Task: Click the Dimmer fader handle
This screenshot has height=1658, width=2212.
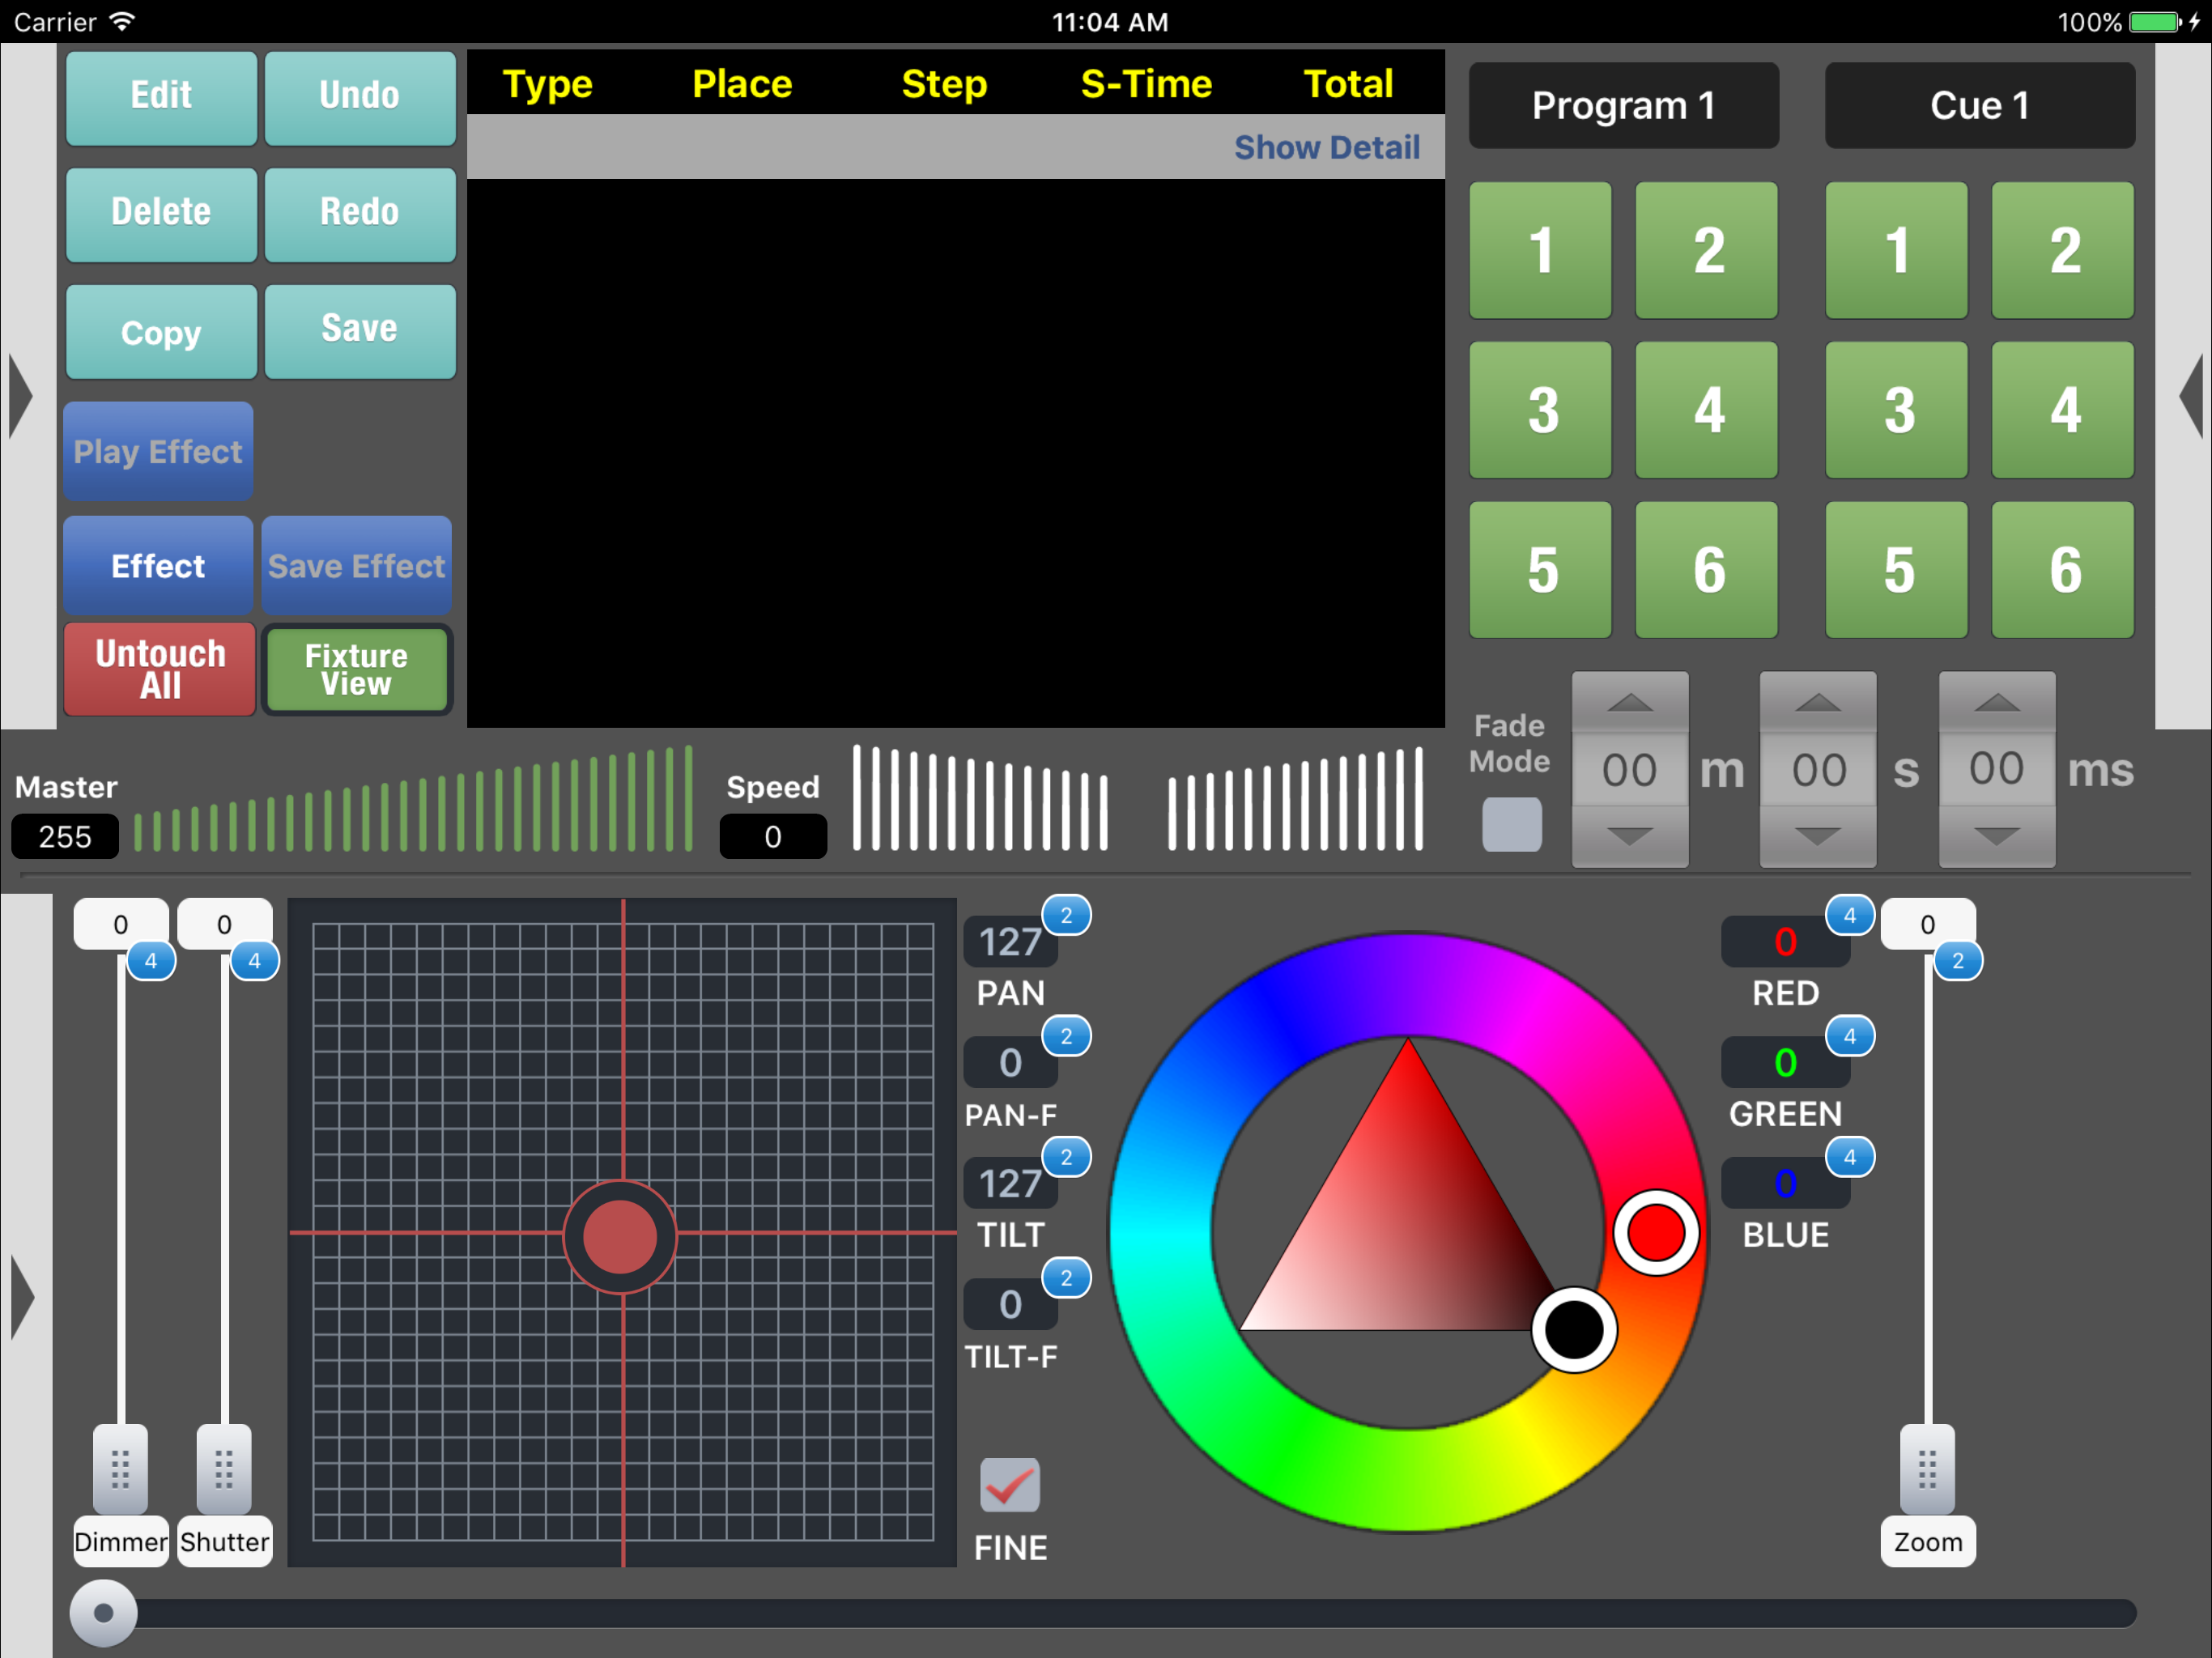Action: click(x=120, y=1469)
